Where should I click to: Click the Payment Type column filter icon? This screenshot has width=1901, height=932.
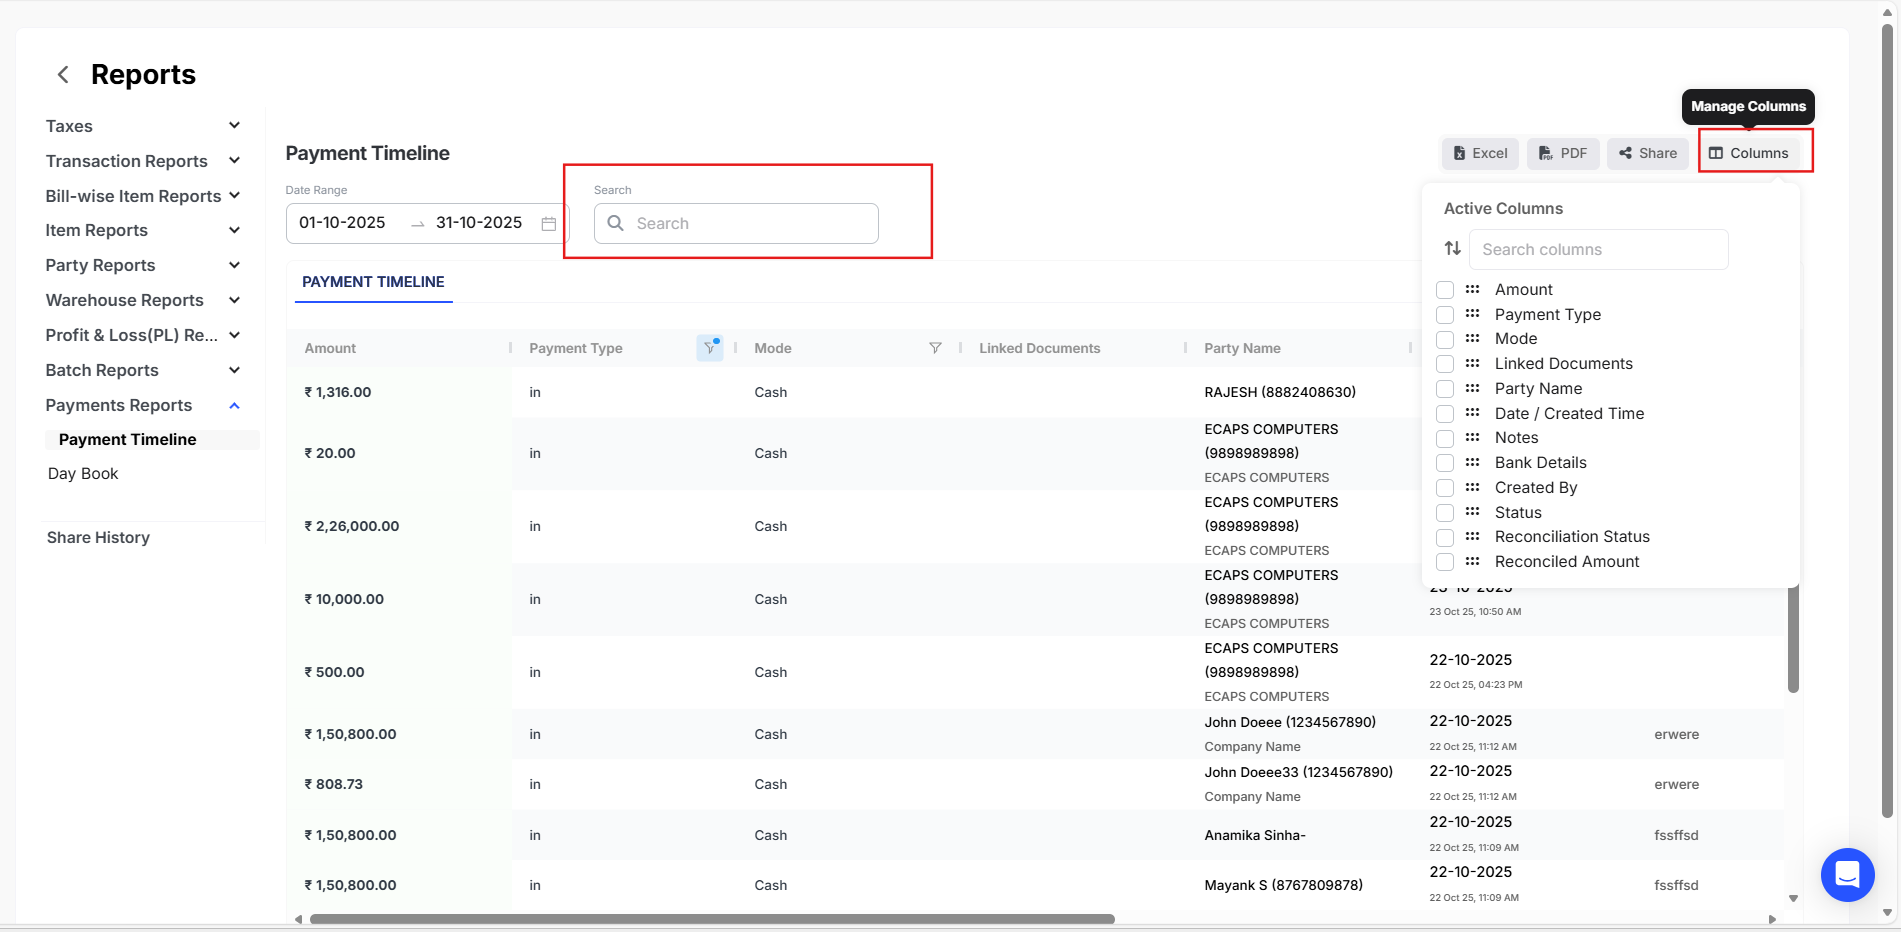(710, 348)
